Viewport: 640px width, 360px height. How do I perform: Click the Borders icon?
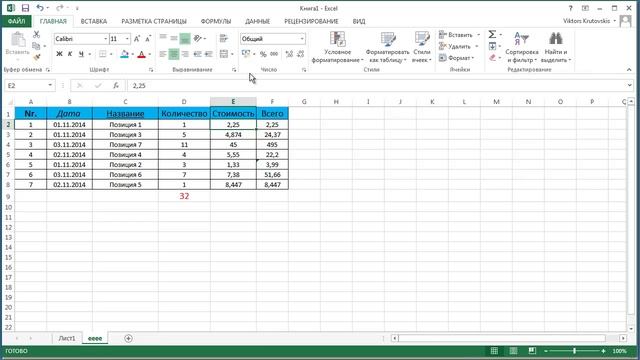(103, 54)
